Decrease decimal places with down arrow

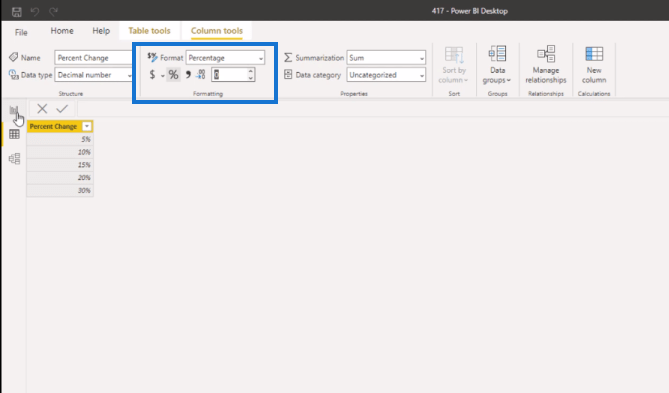251,78
